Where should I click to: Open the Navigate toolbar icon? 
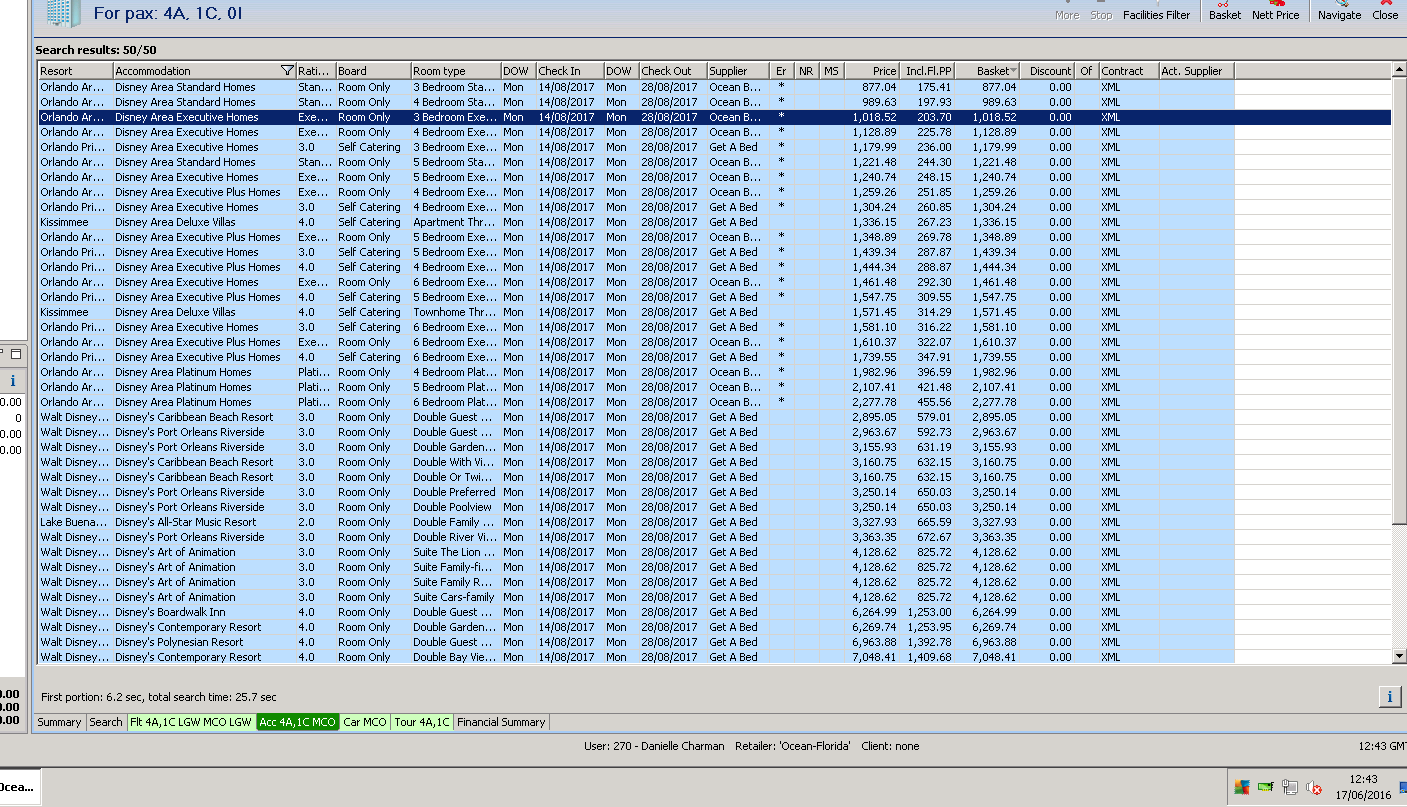pyautogui.click(x=1339, y=10)
